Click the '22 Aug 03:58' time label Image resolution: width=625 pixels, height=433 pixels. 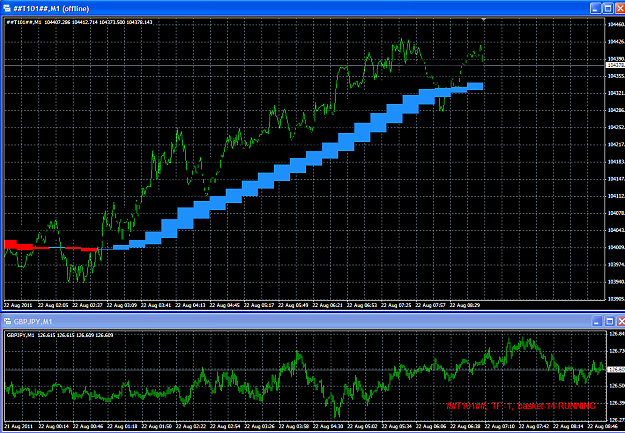click(293, 427)
